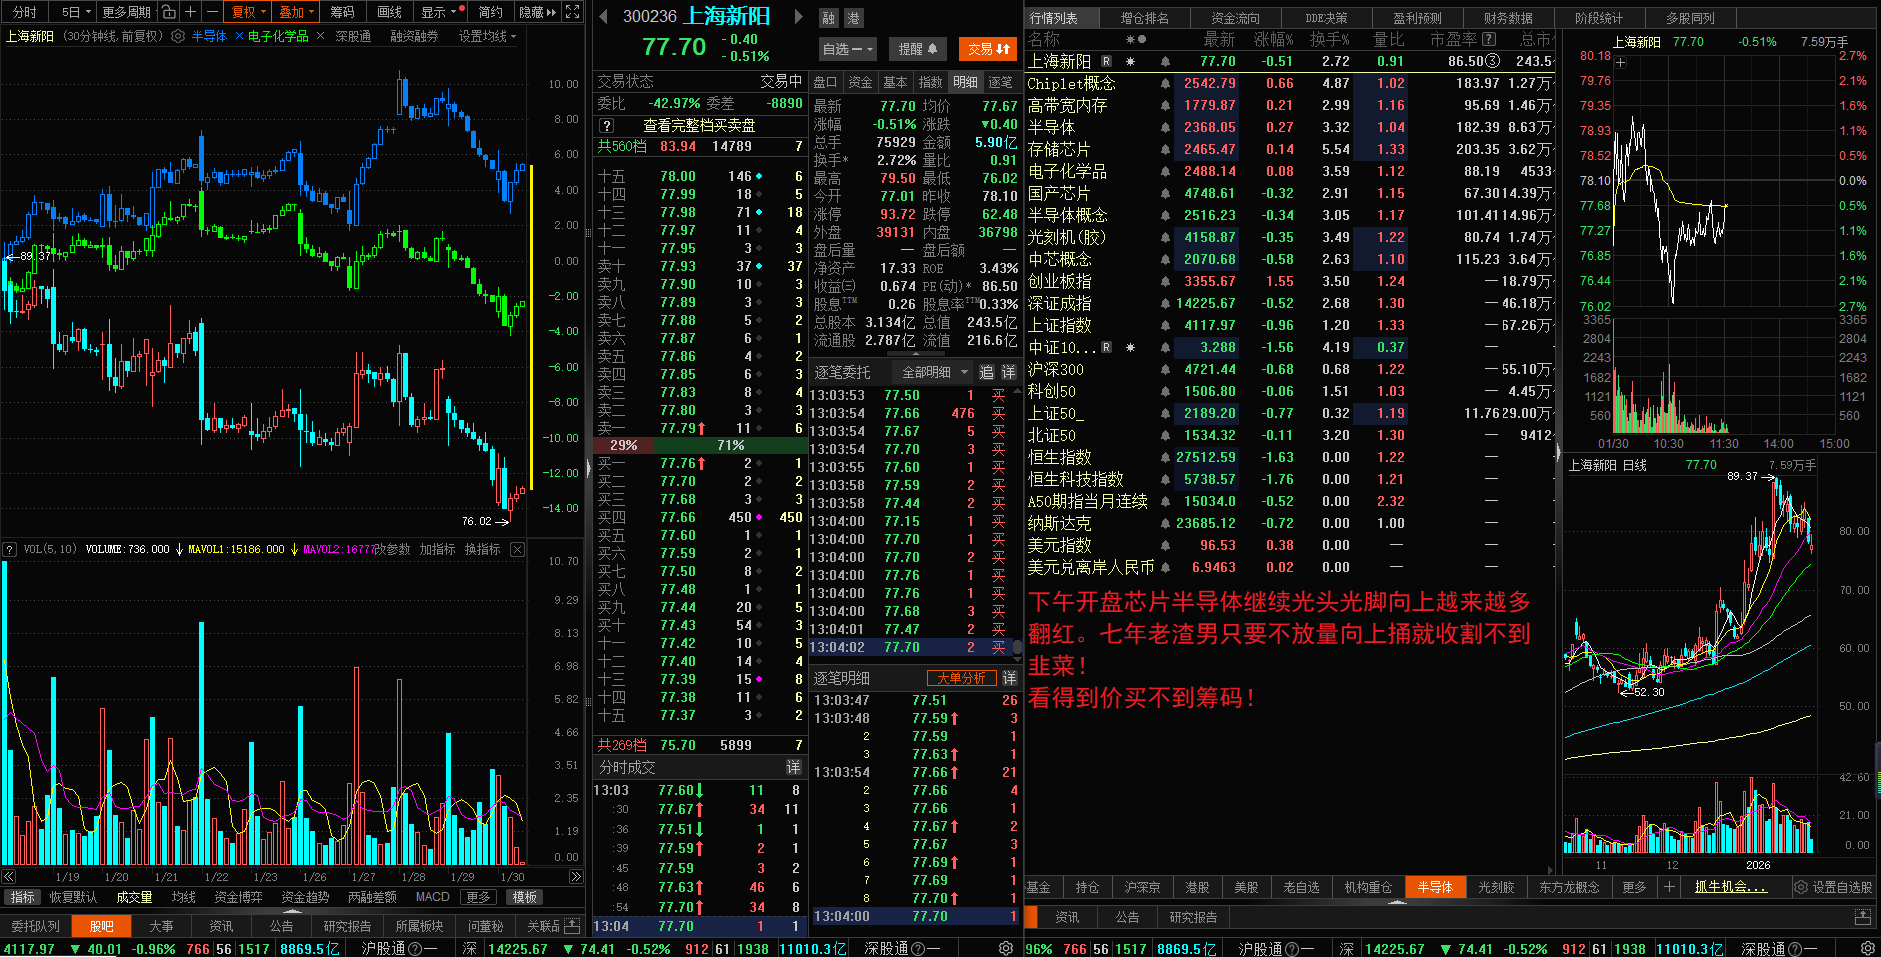
Task: Click the export icon beside 关联品 tab
Action: (572, 926)
